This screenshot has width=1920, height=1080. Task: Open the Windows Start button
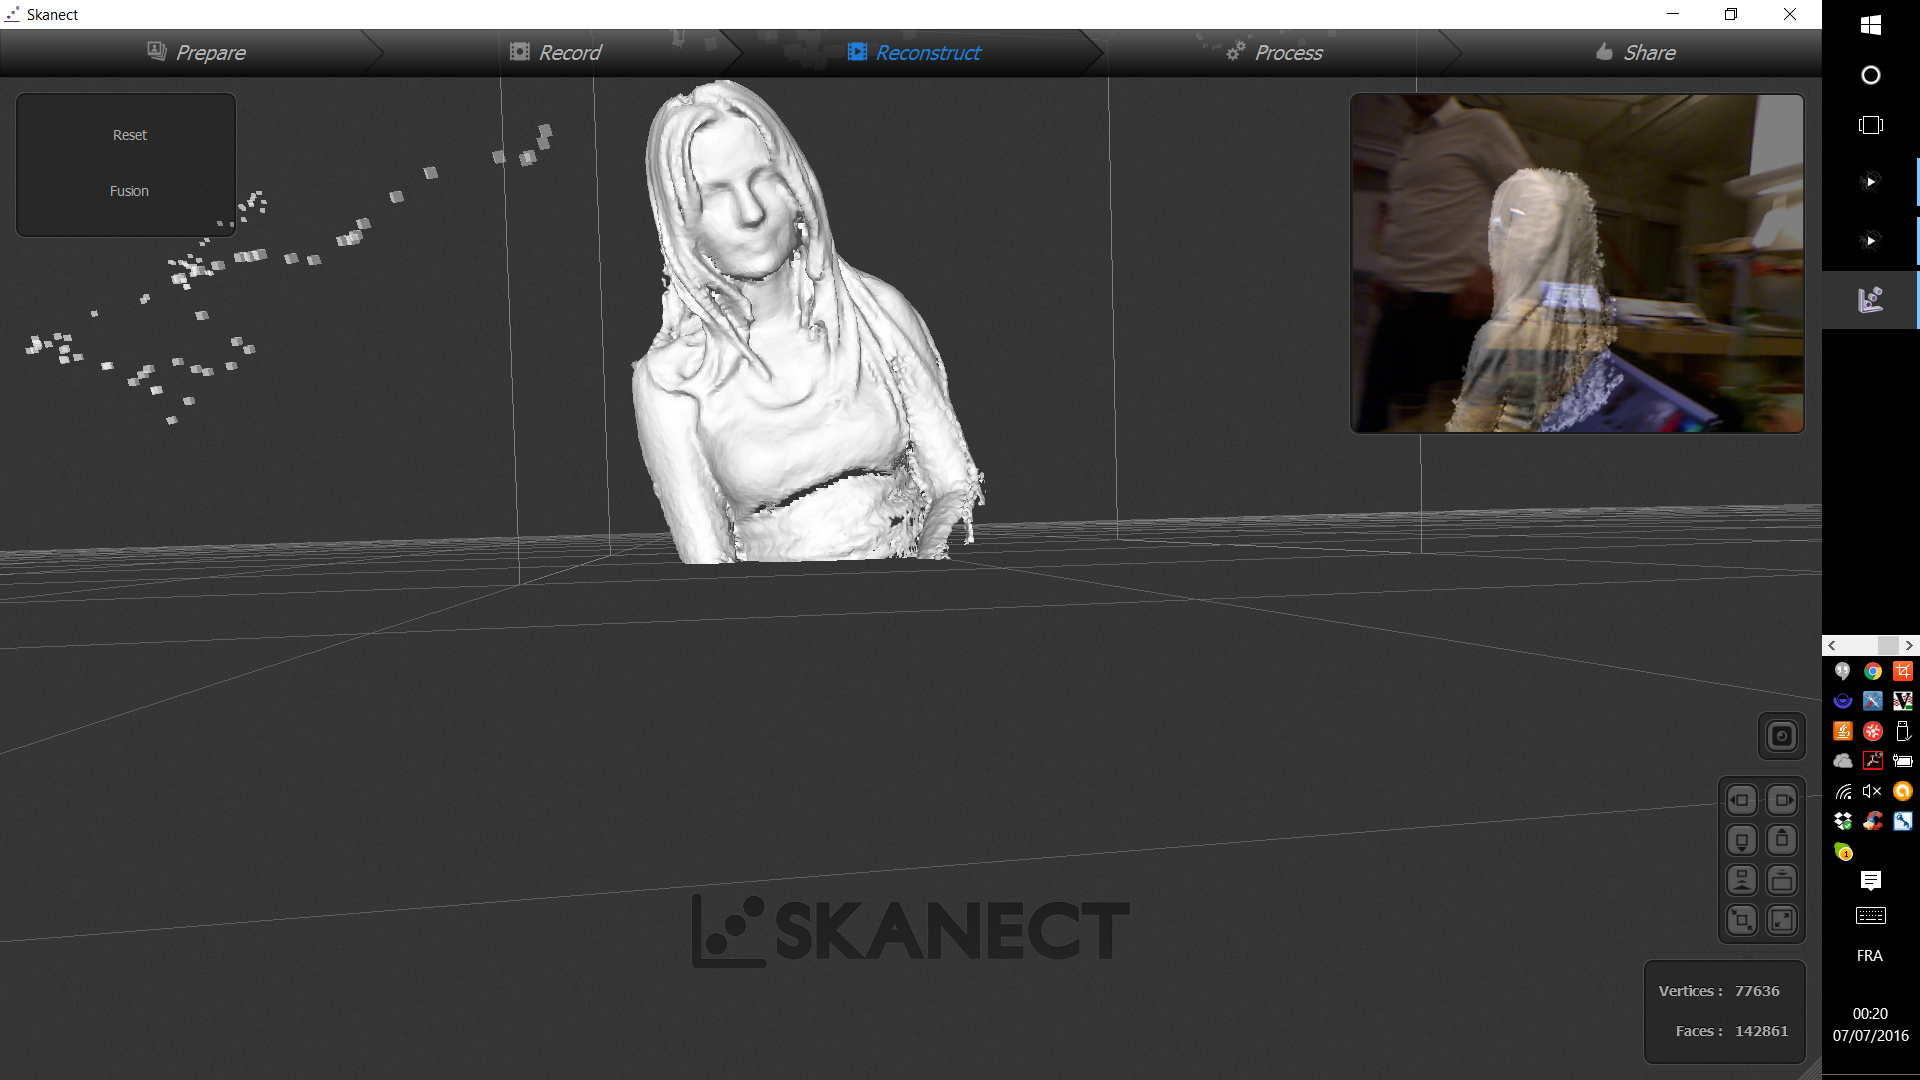point(1870,25)
